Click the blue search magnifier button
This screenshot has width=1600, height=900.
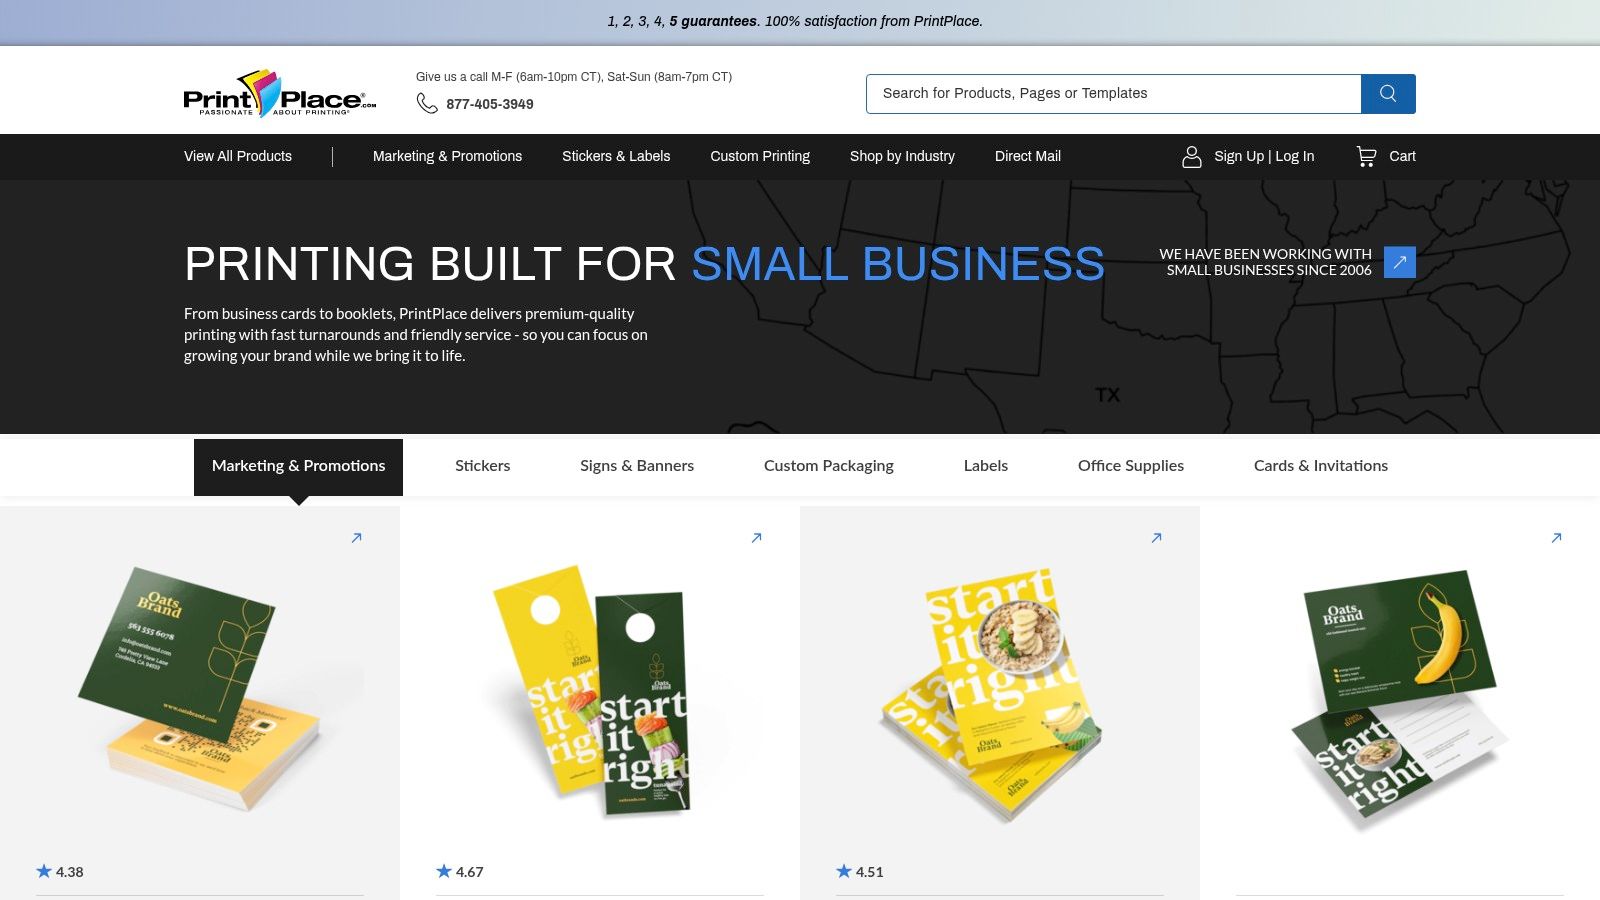(1388, 94)
